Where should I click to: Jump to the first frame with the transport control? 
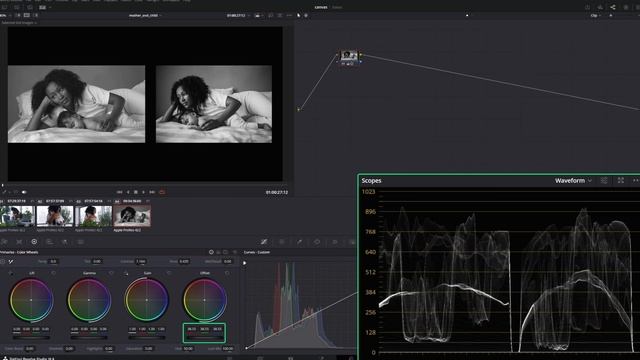[x=120, y=192]
